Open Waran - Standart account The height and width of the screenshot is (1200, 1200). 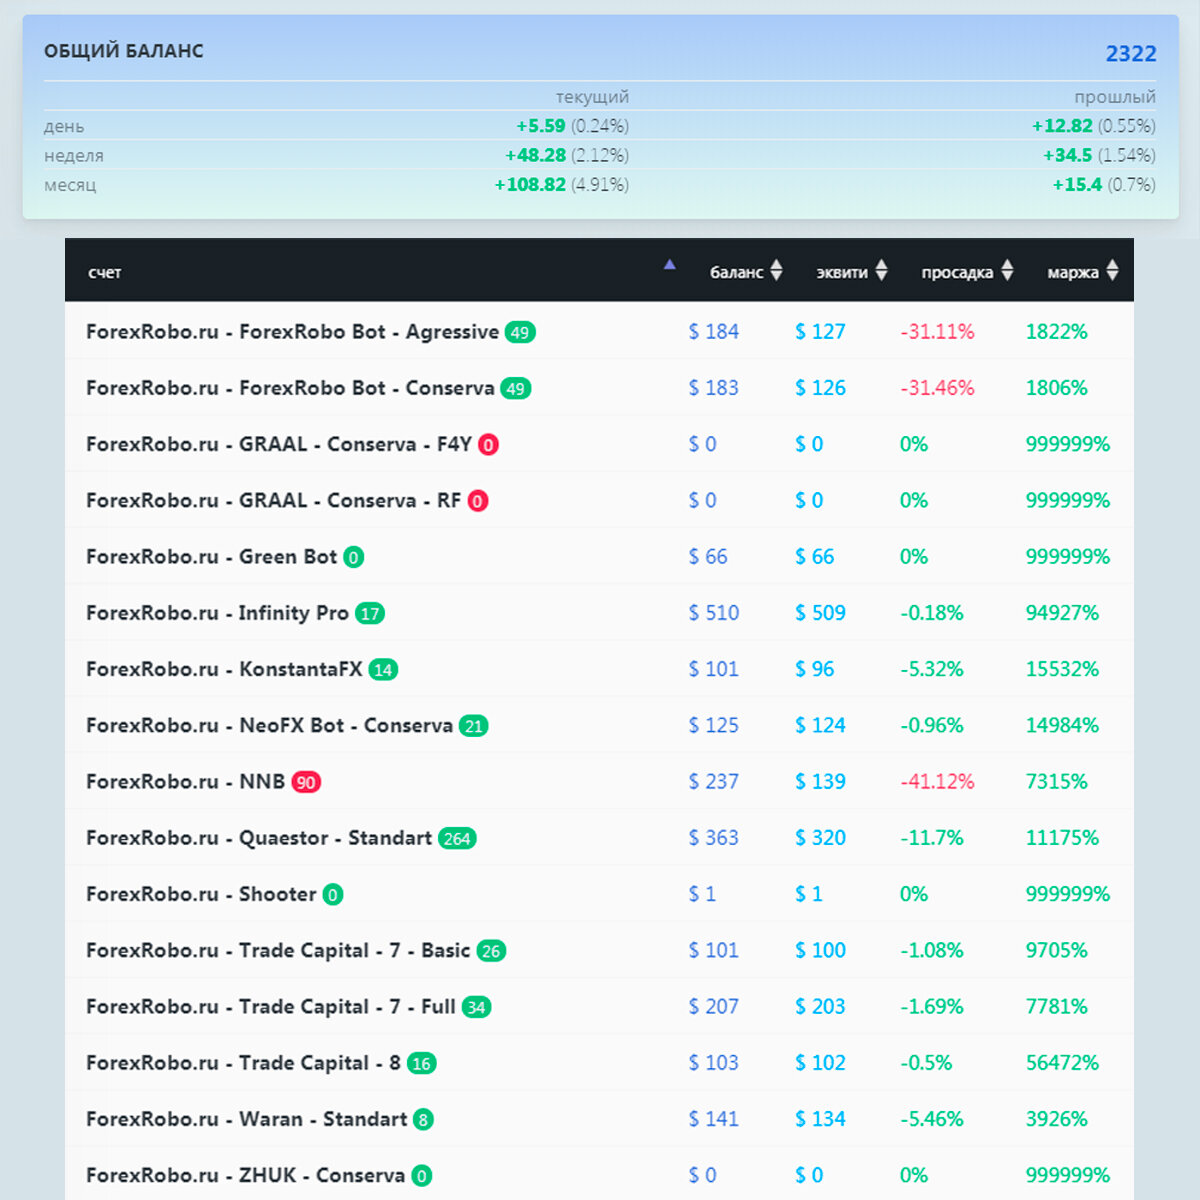pyautogui.click(x=247, y=1119)
